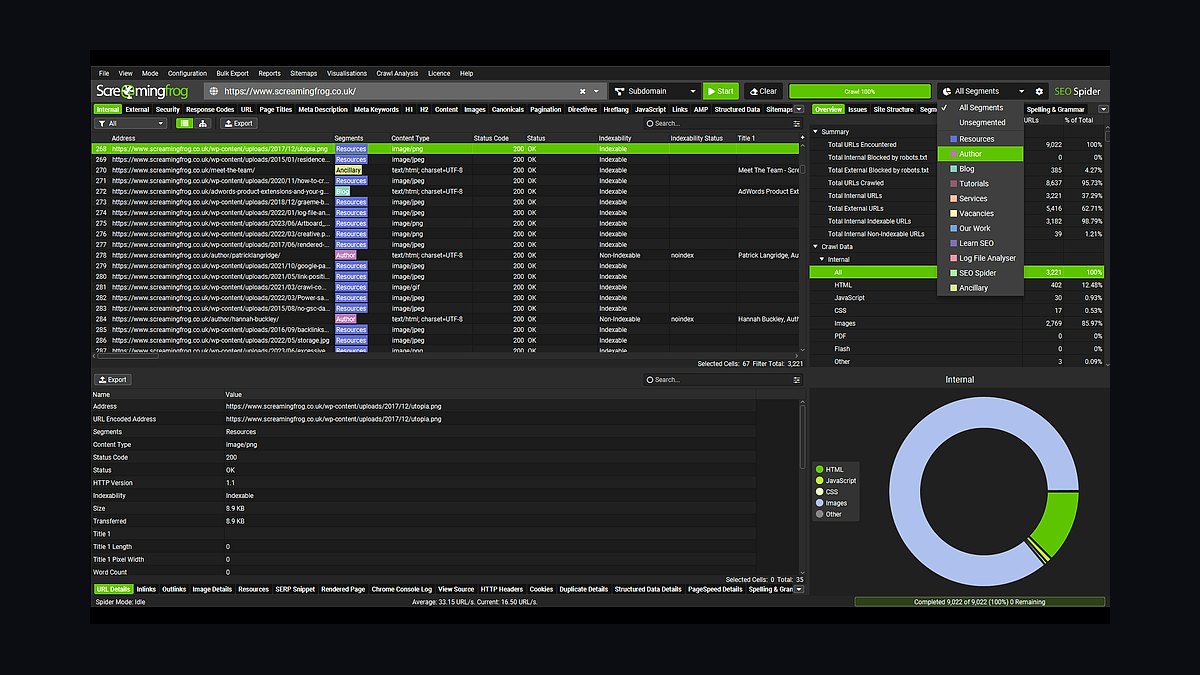This screenshot has height=675, width=1200.
Task: Select All Segments checked option
Action: (x=980, y=107)
